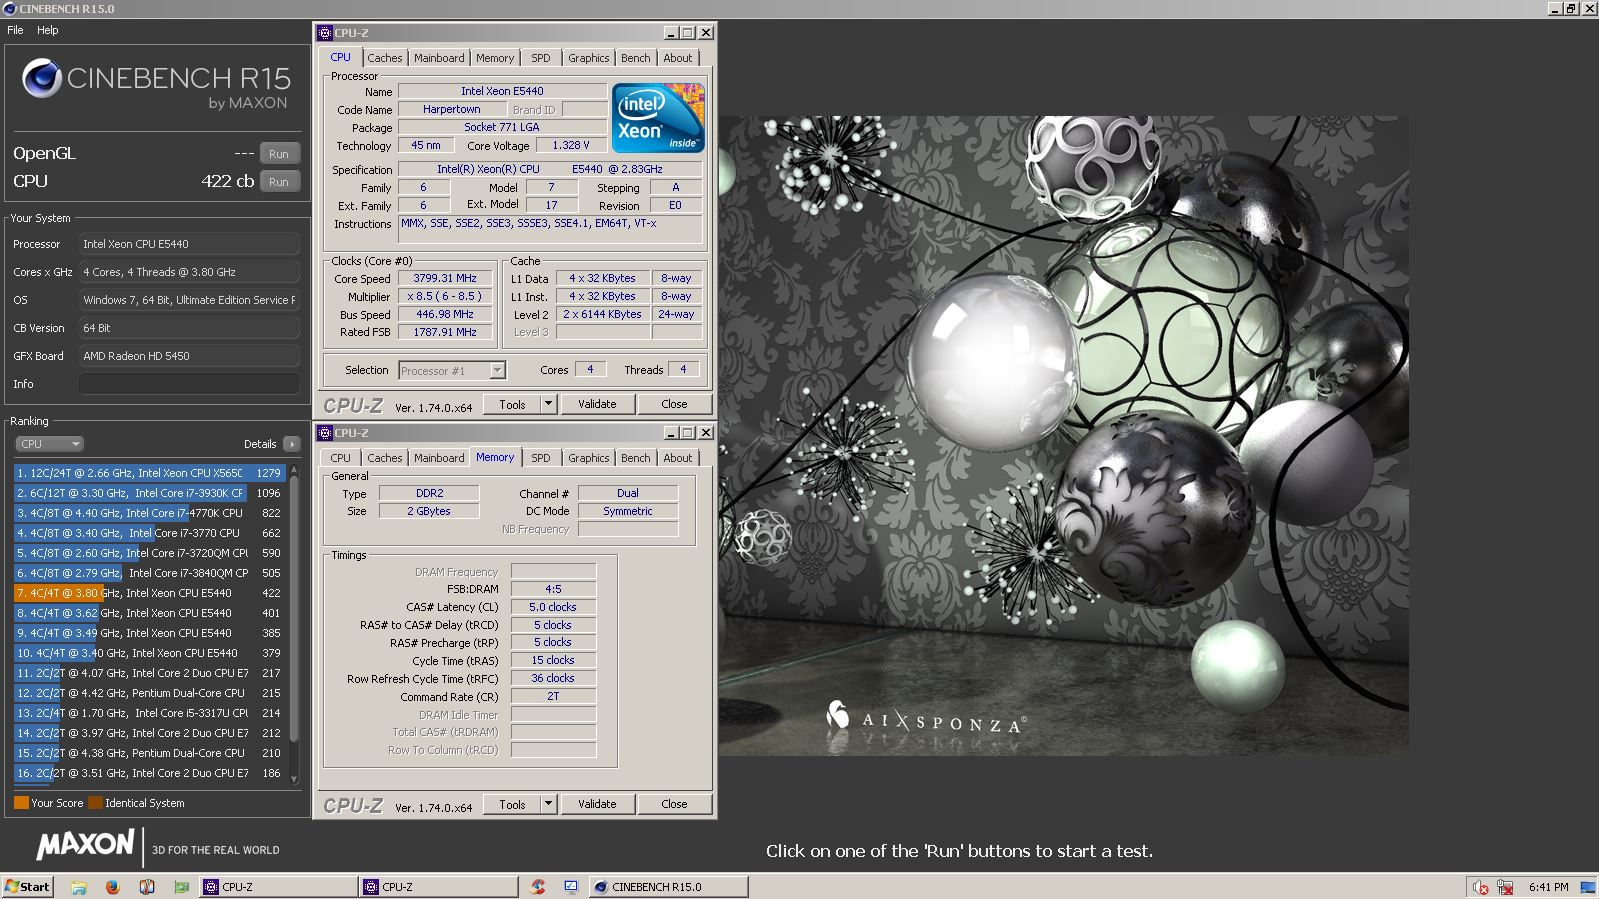The image size is (1599, 899).
Task: Select highlighted row 7 score 422
Action: pyautogui.click(x=150, y=593)
